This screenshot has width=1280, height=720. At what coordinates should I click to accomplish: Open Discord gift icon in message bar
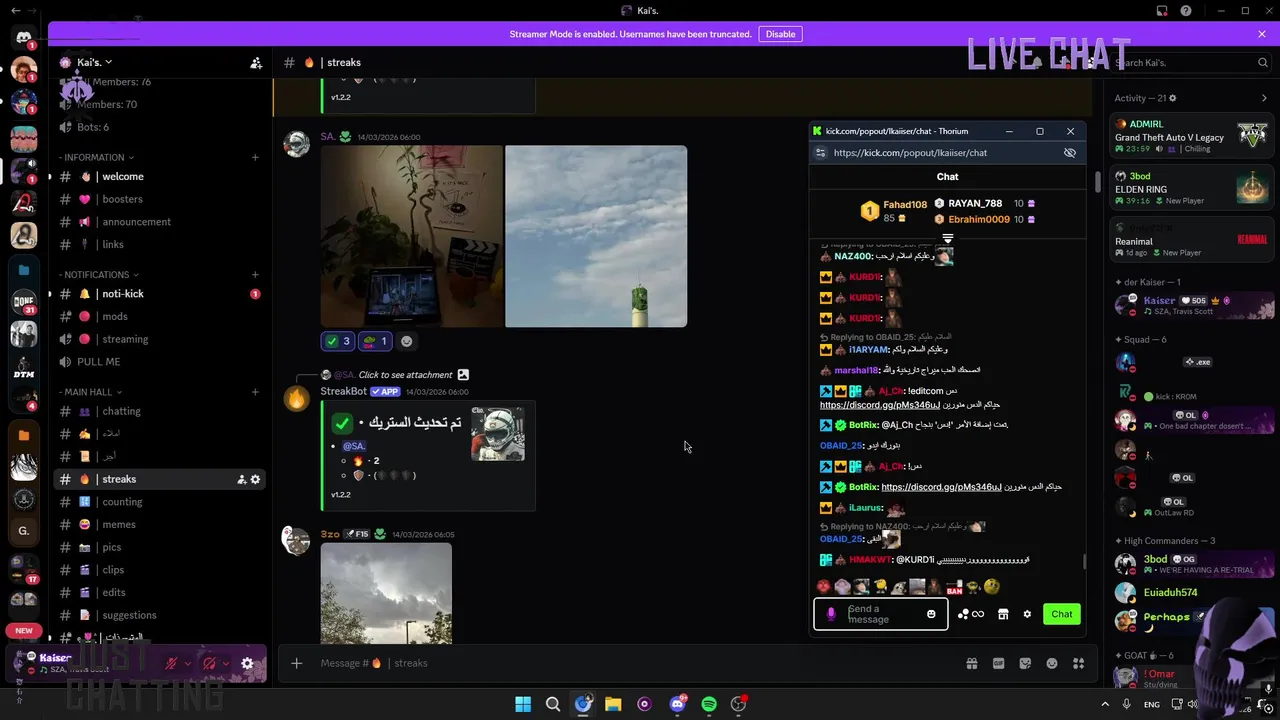coord(971,663)
